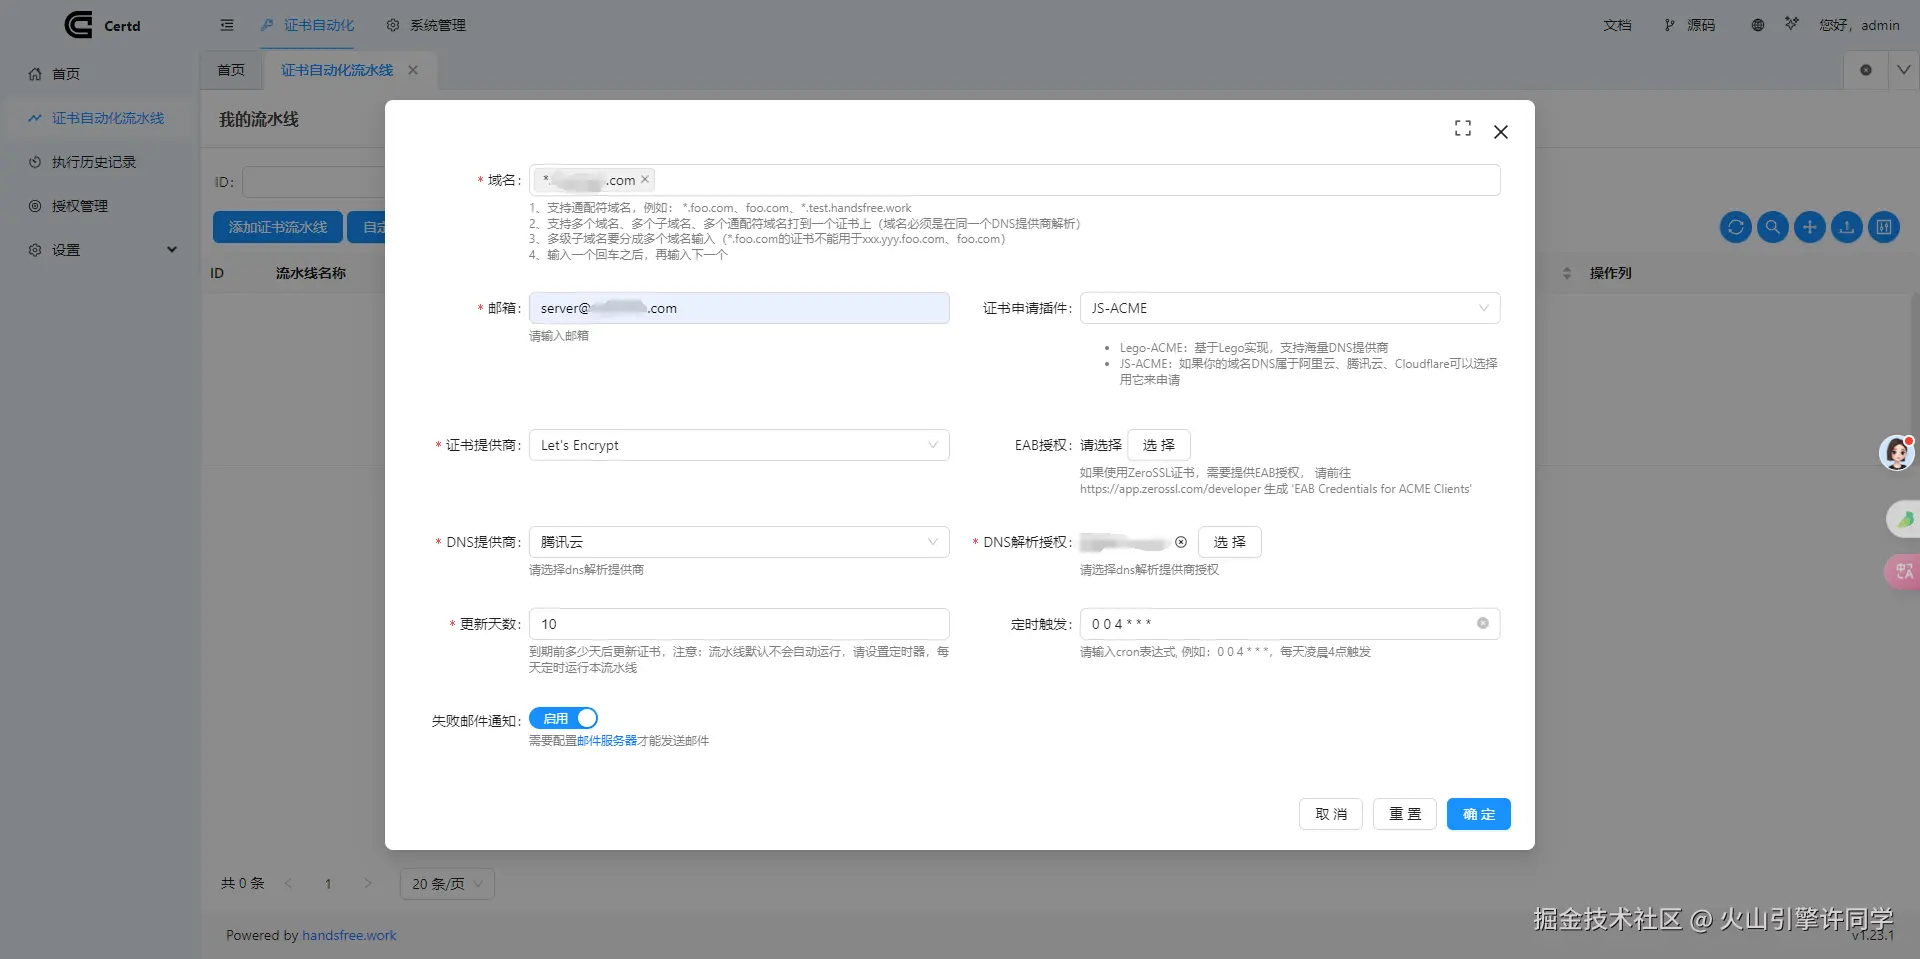Click the avatar floating assistant icon
1920x959 pixels.
click(x=1897, y=453)
